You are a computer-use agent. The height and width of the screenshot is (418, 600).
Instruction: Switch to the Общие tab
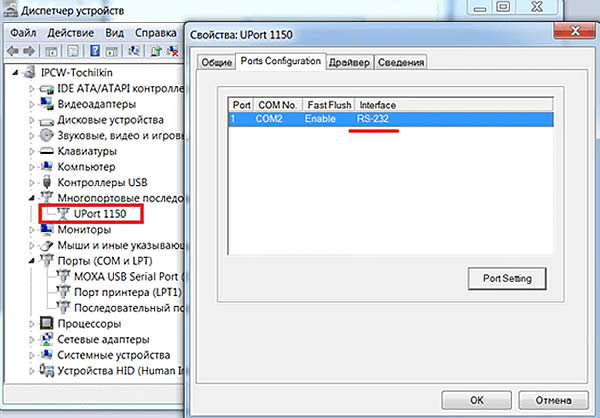[x=216, y=62]
